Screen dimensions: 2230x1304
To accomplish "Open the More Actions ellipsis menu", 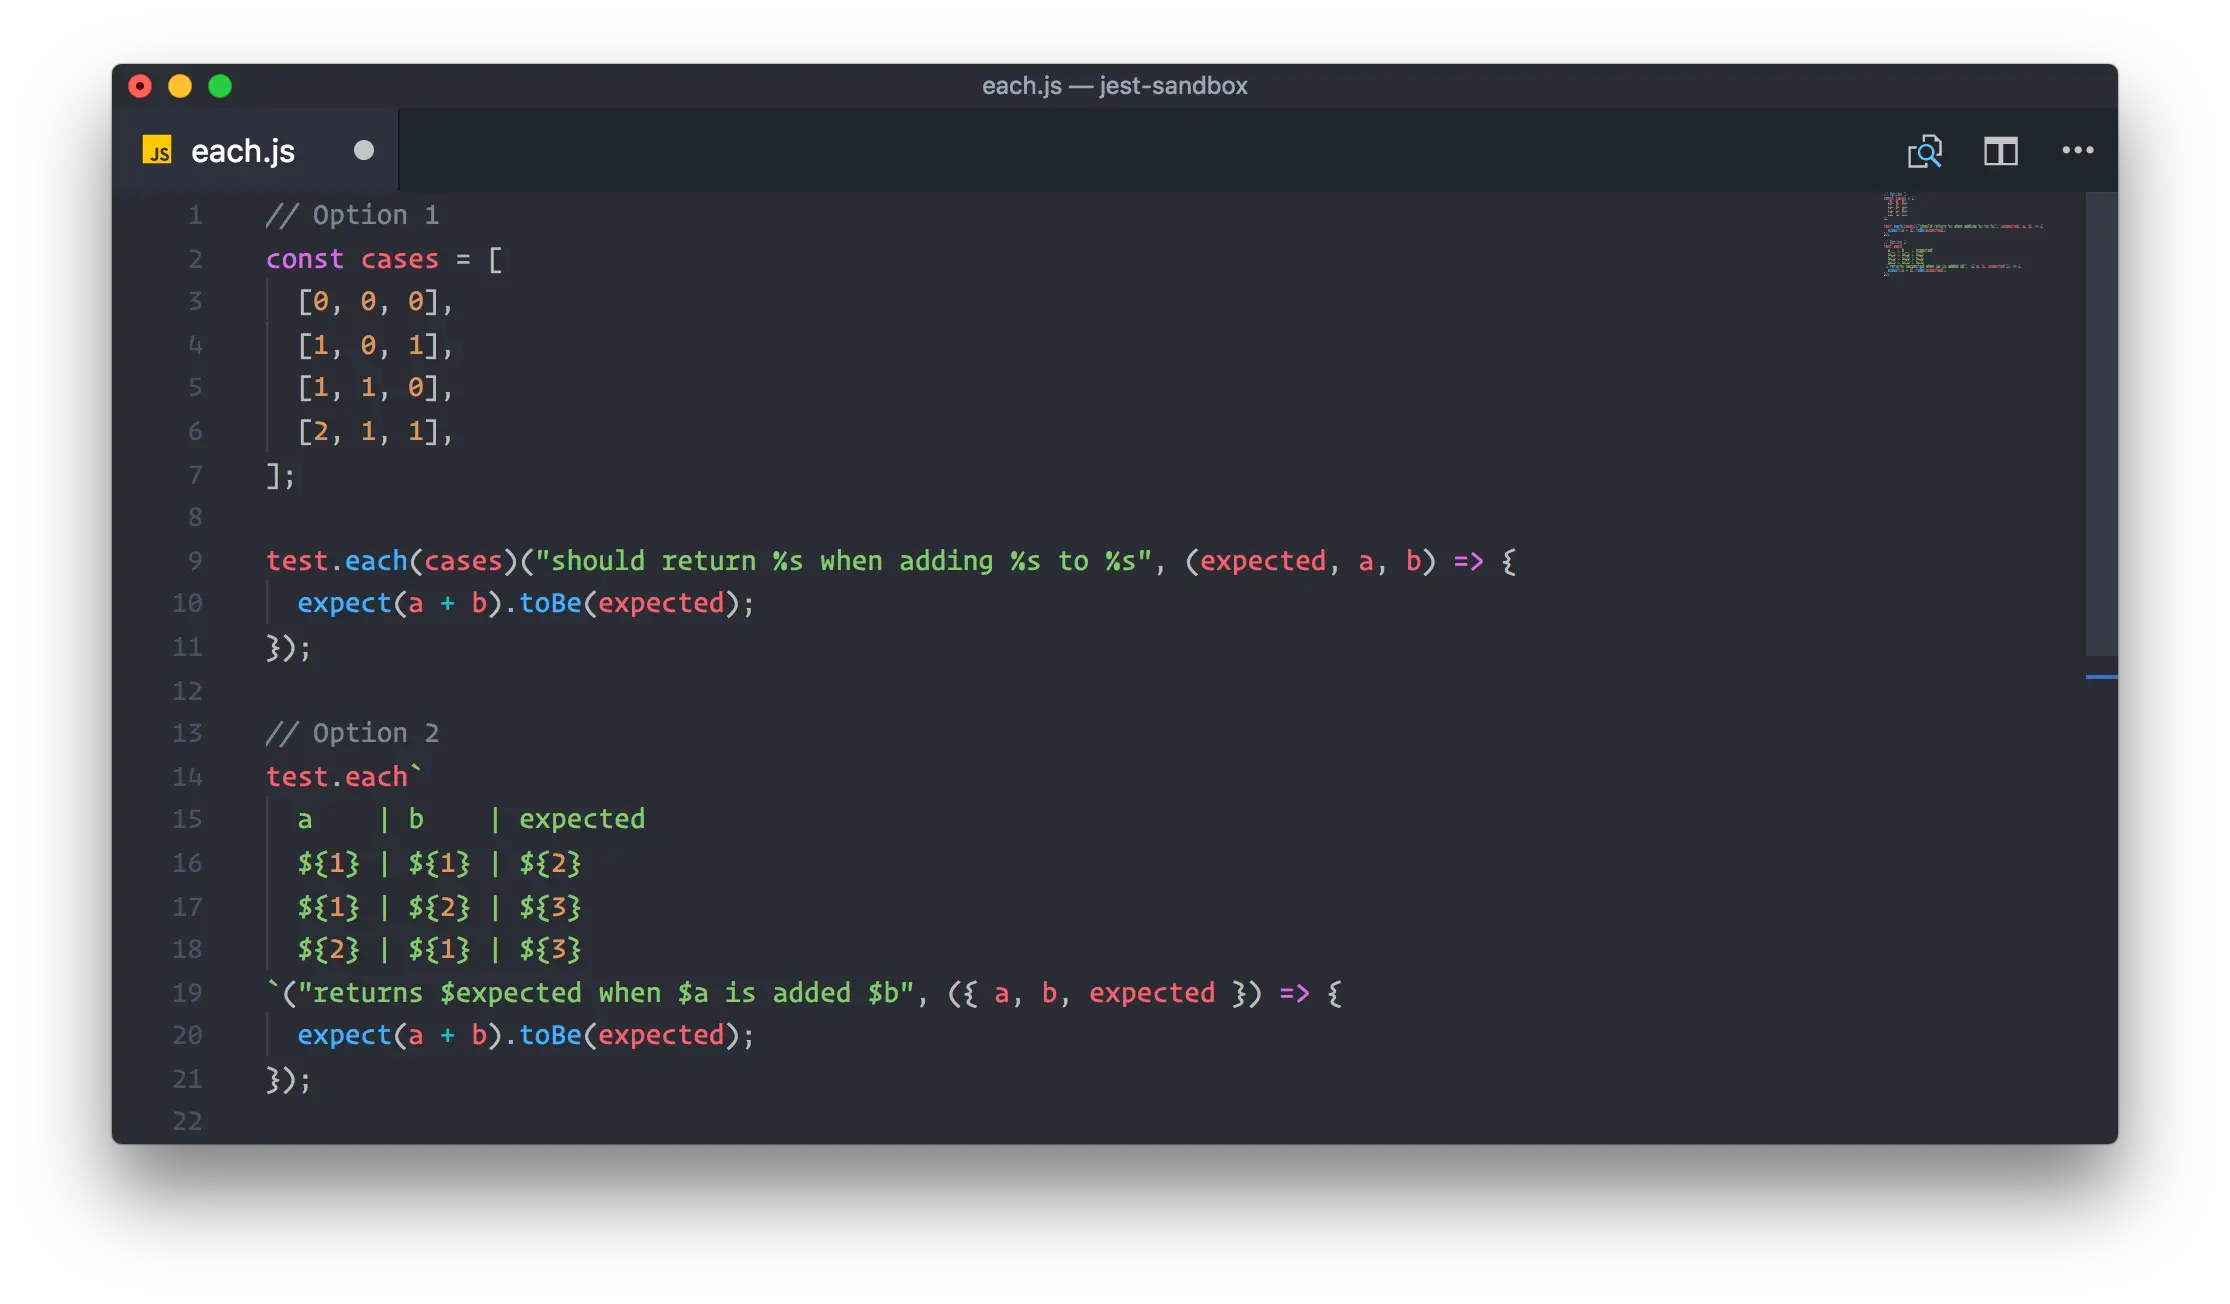I will pos(2077,150).
